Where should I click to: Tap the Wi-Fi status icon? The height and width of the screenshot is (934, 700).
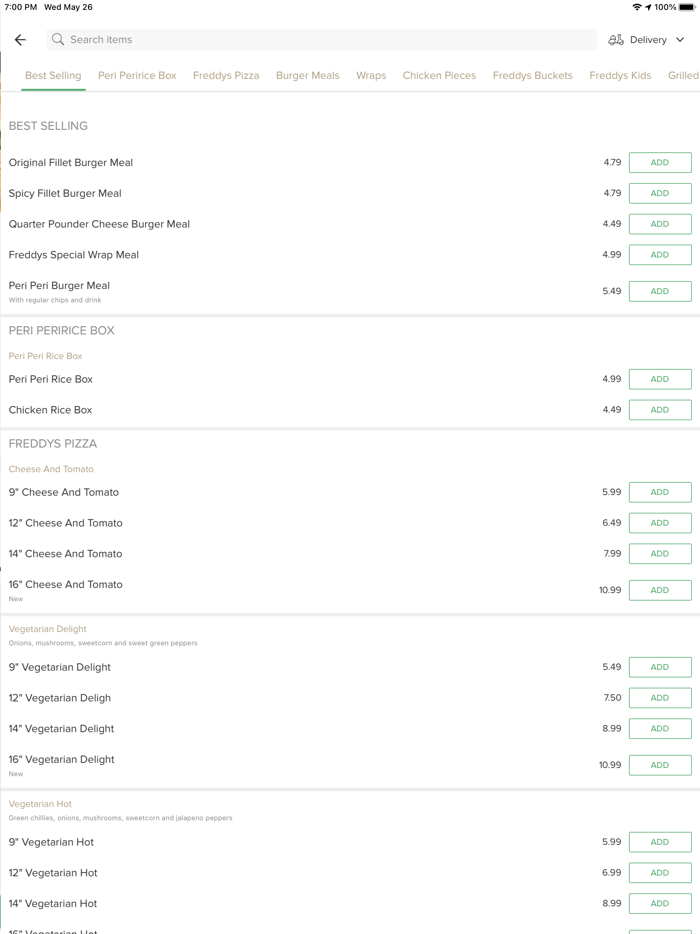tap(637, 7)
